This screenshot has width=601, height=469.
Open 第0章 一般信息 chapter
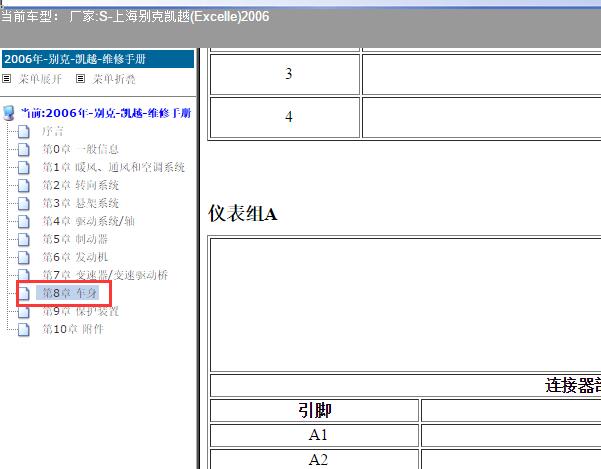(80, 149)
